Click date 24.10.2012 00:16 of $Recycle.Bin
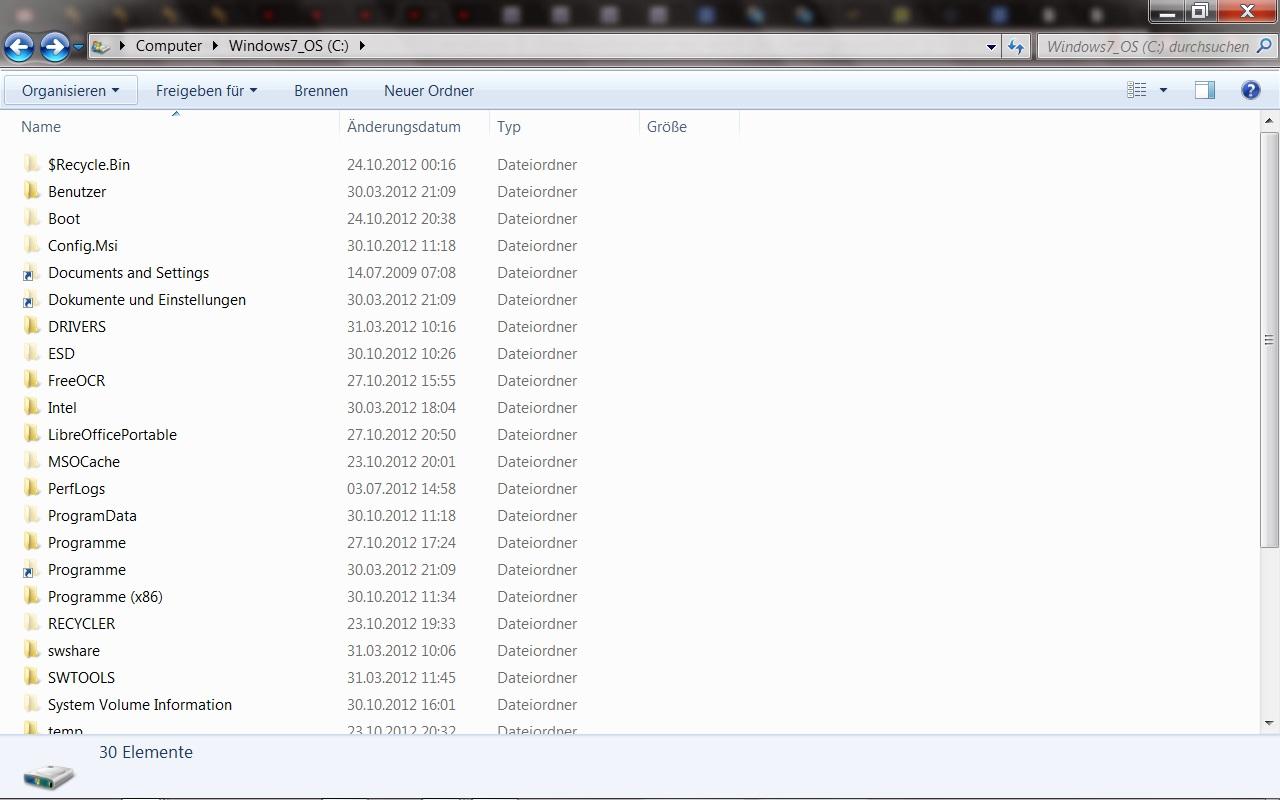Screen dimensions: 1280x800 pos(401,164)
